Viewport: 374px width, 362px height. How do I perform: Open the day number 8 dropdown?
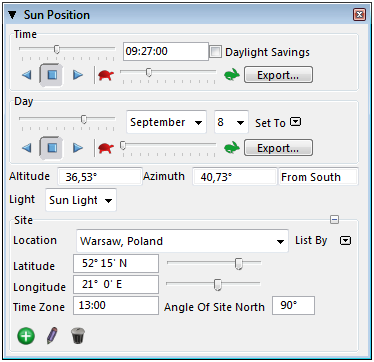point(231,122)
